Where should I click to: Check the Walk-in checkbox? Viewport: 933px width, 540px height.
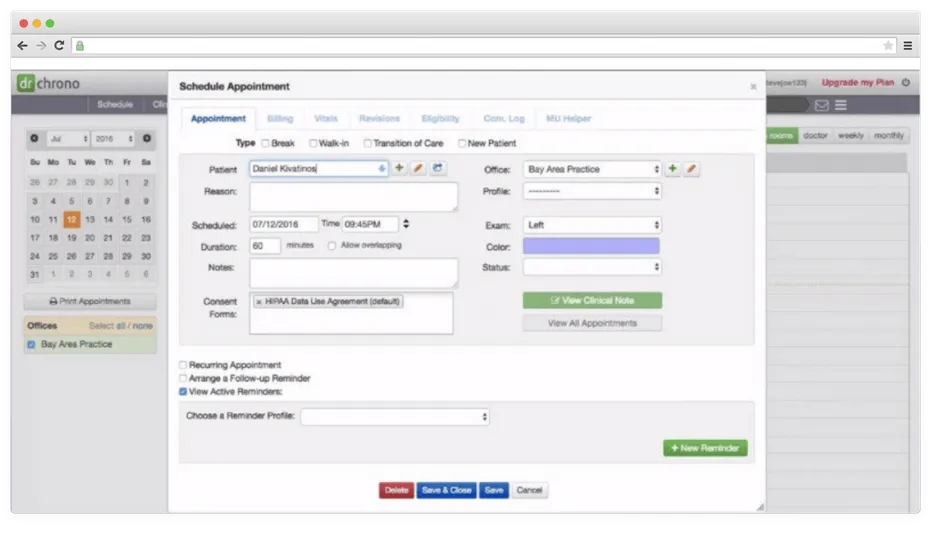click(313, 143)
